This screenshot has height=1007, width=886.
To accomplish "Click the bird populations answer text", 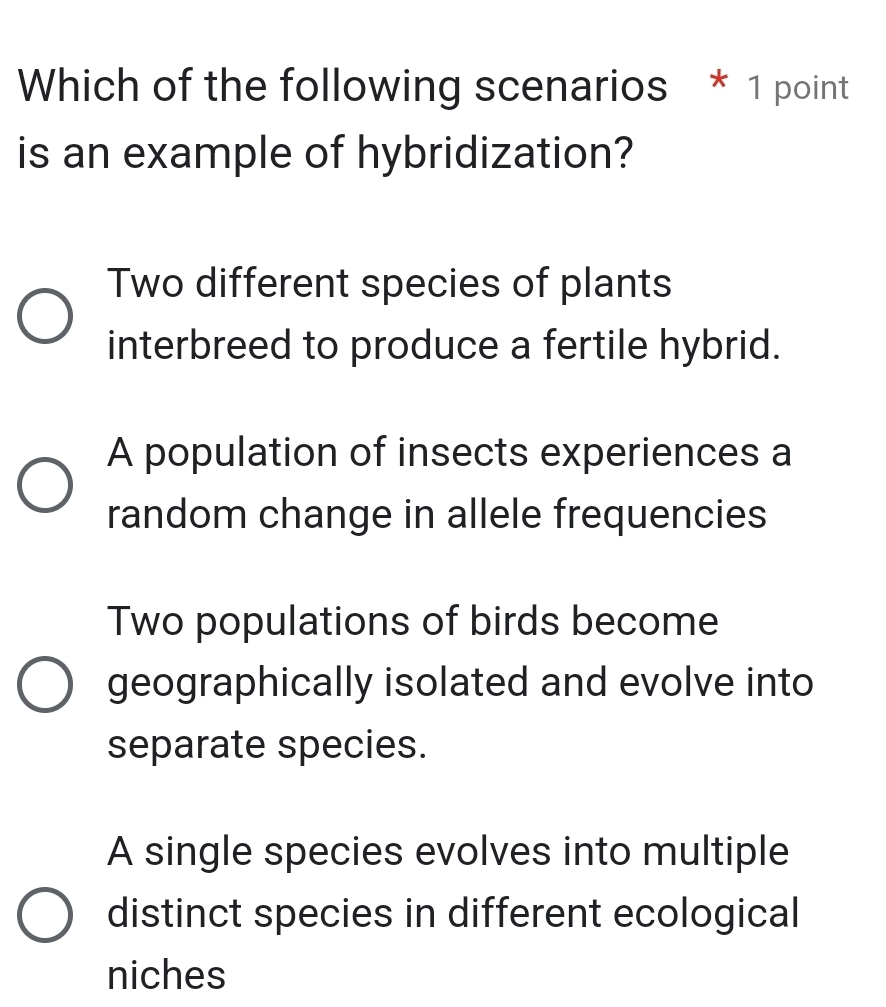I will click(460, 683).
